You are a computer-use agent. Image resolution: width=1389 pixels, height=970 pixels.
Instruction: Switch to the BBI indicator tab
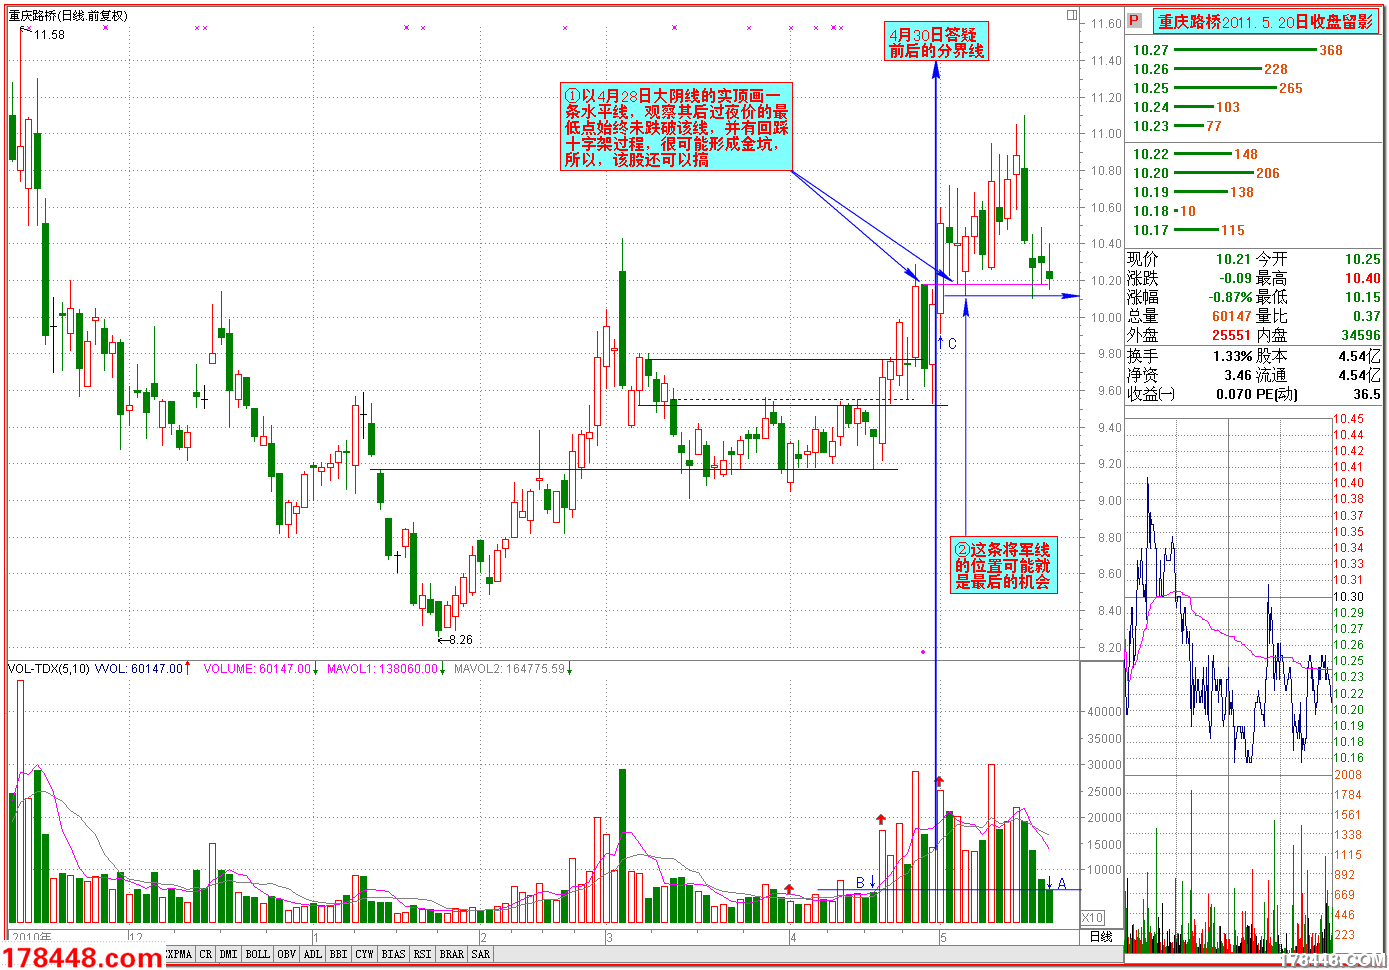pyautogui.click(x=339, y=954)
